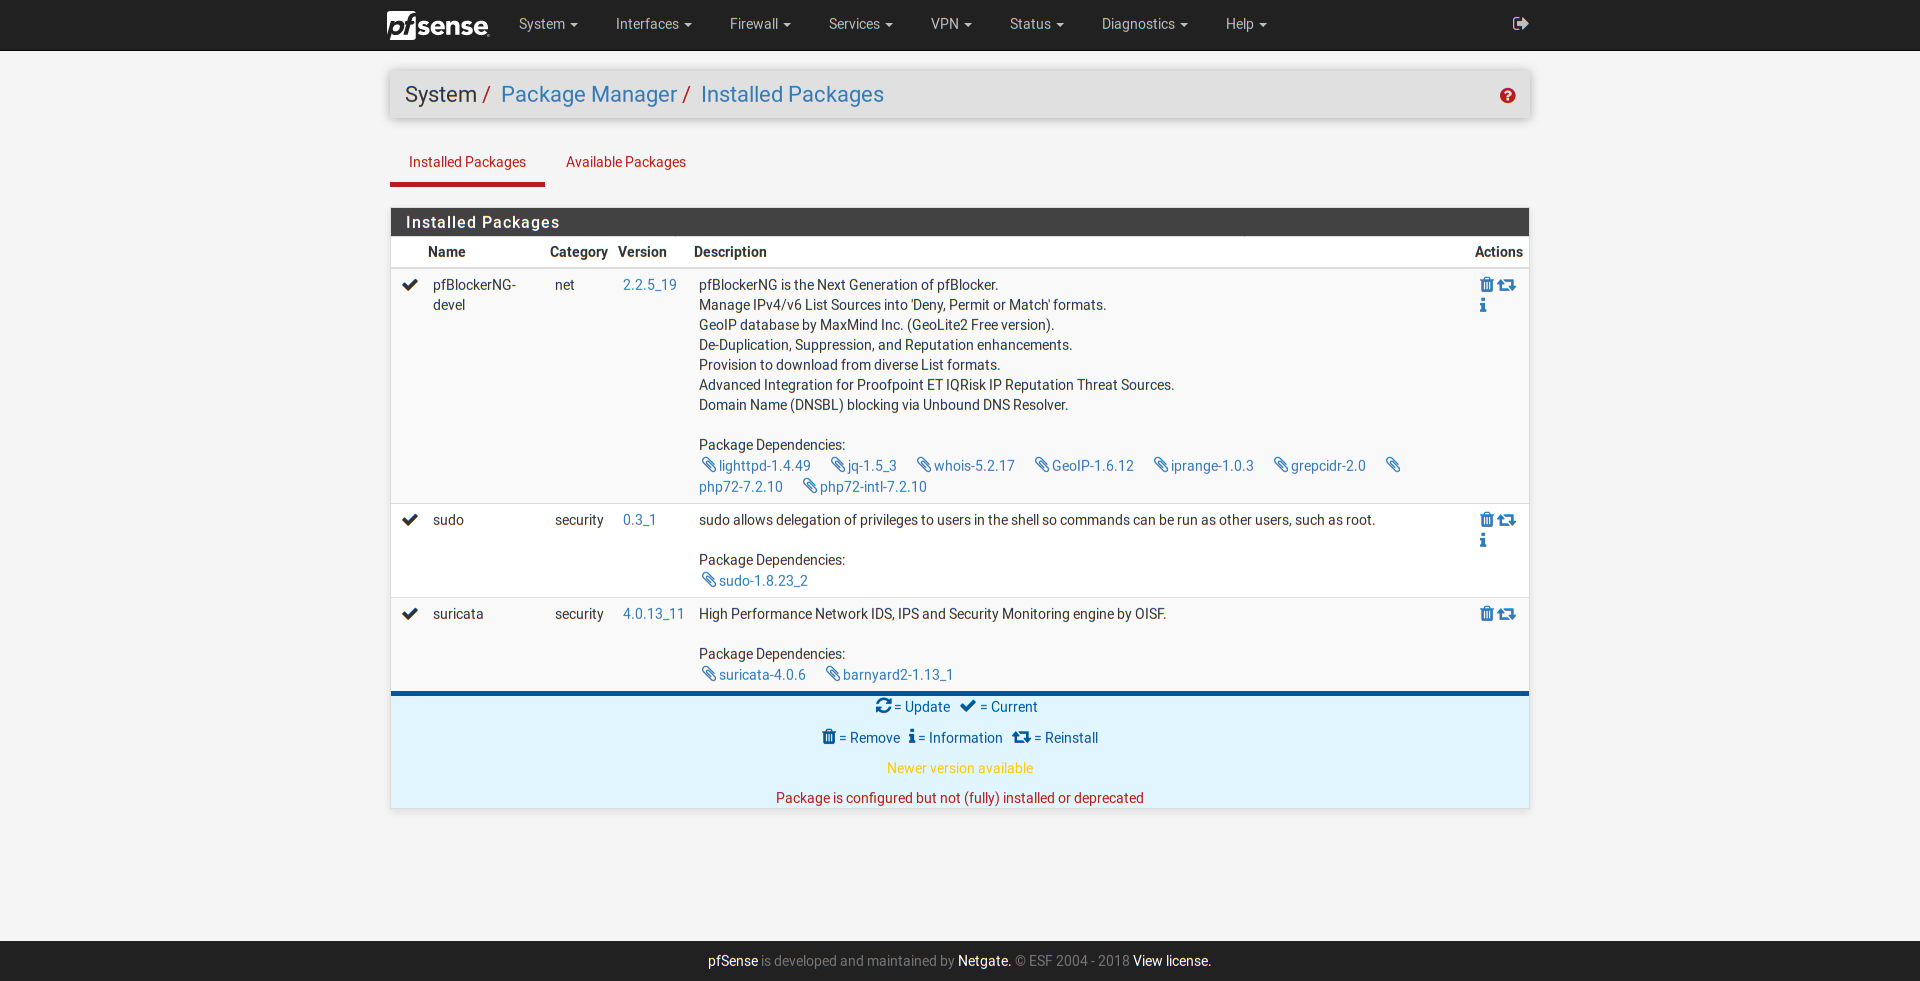The height and width of the screenshot is (981, 1920).
Task: Open pfBlockerNG version 2.2.5_19 link
Action: click(x=650, y=285)
